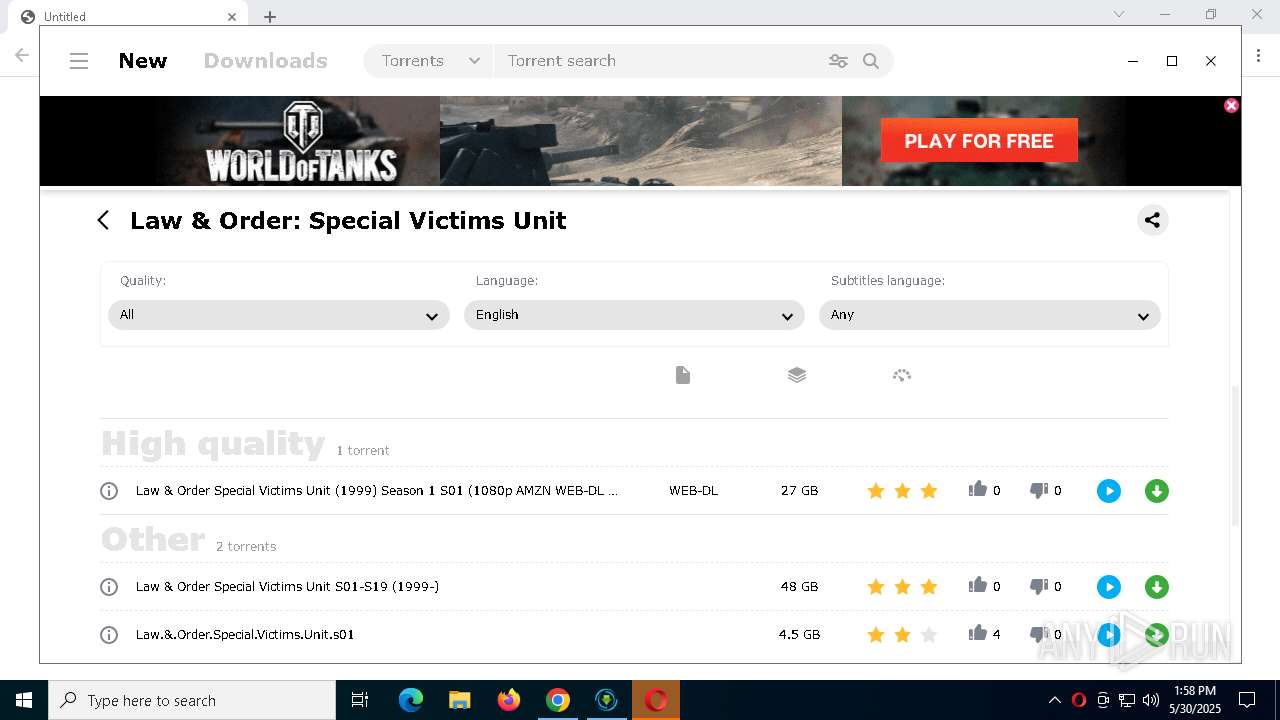Click the search magnifier icon

[x=871, y=61]
